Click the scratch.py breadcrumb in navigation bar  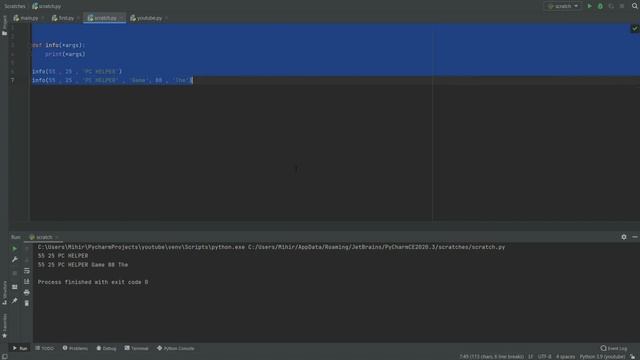[x=47, y=6]
